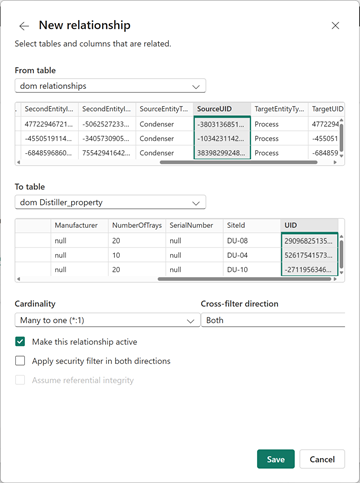360x483 pixels.
Task: Select the TargetEntityTy... column header
Action: coord(280,109)
